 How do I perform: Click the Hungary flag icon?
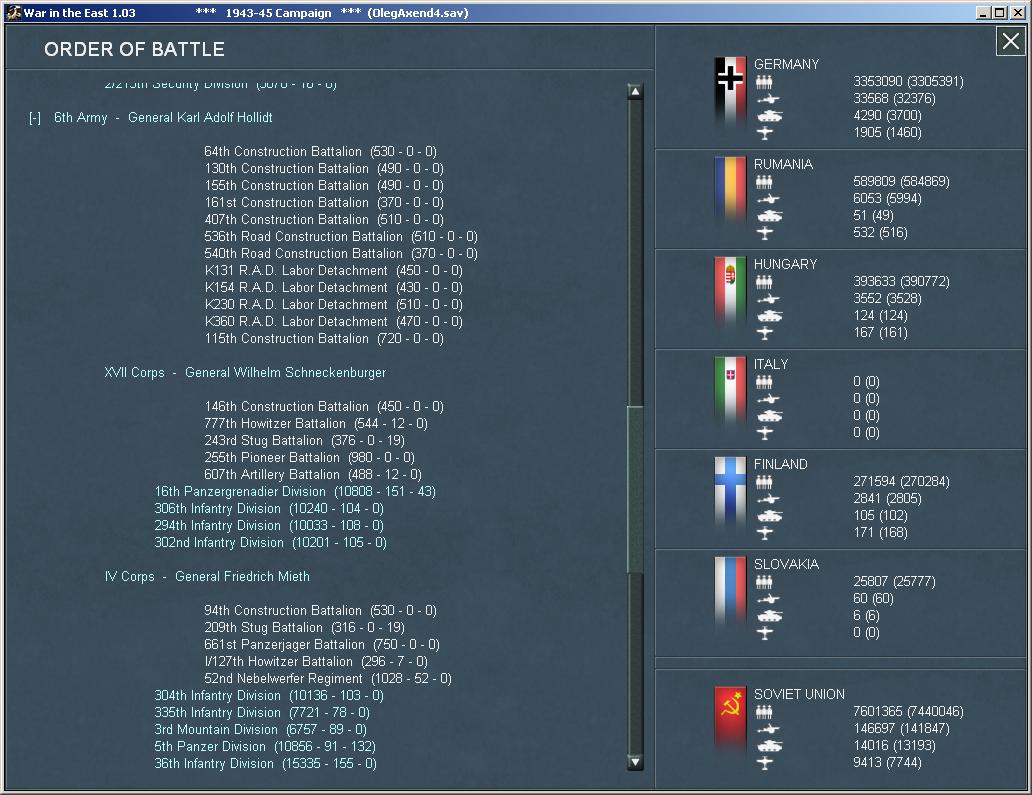pos(730,291)
